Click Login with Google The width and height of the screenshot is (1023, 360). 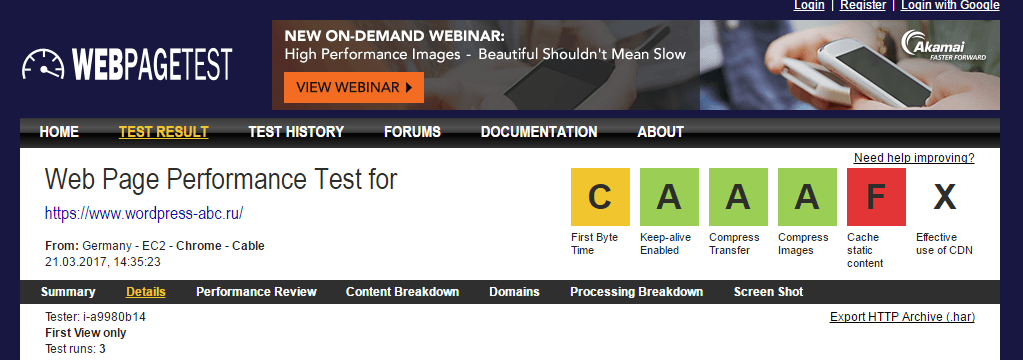pyautogui.click(x=950, y=5)
